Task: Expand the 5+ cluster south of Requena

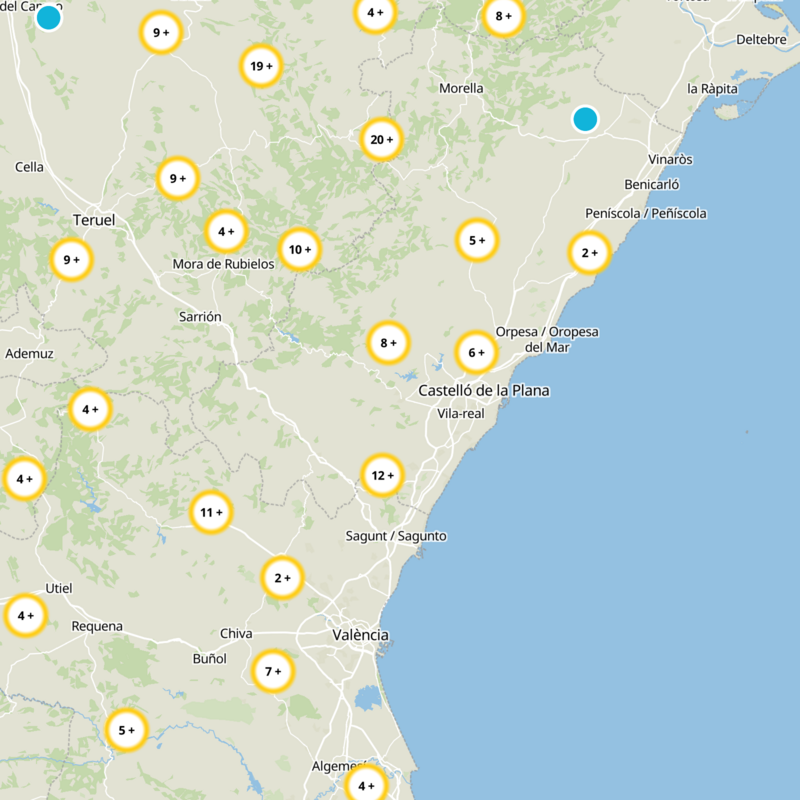Action: point(127,731)
